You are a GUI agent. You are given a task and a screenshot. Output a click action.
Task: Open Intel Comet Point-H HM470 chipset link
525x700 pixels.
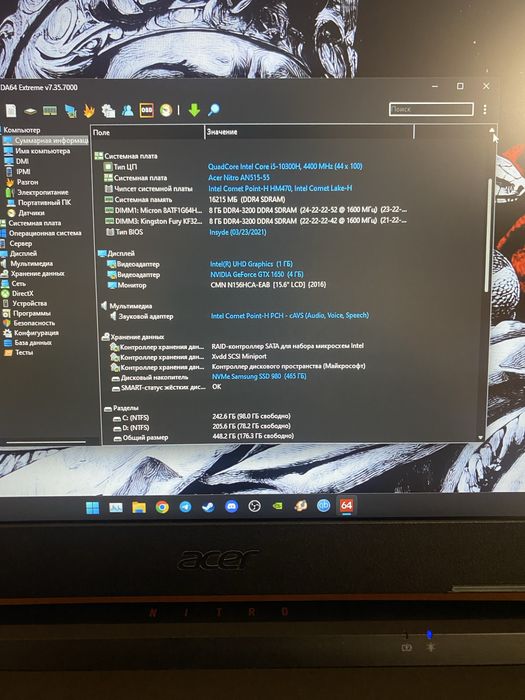click(x=280, y=188)
